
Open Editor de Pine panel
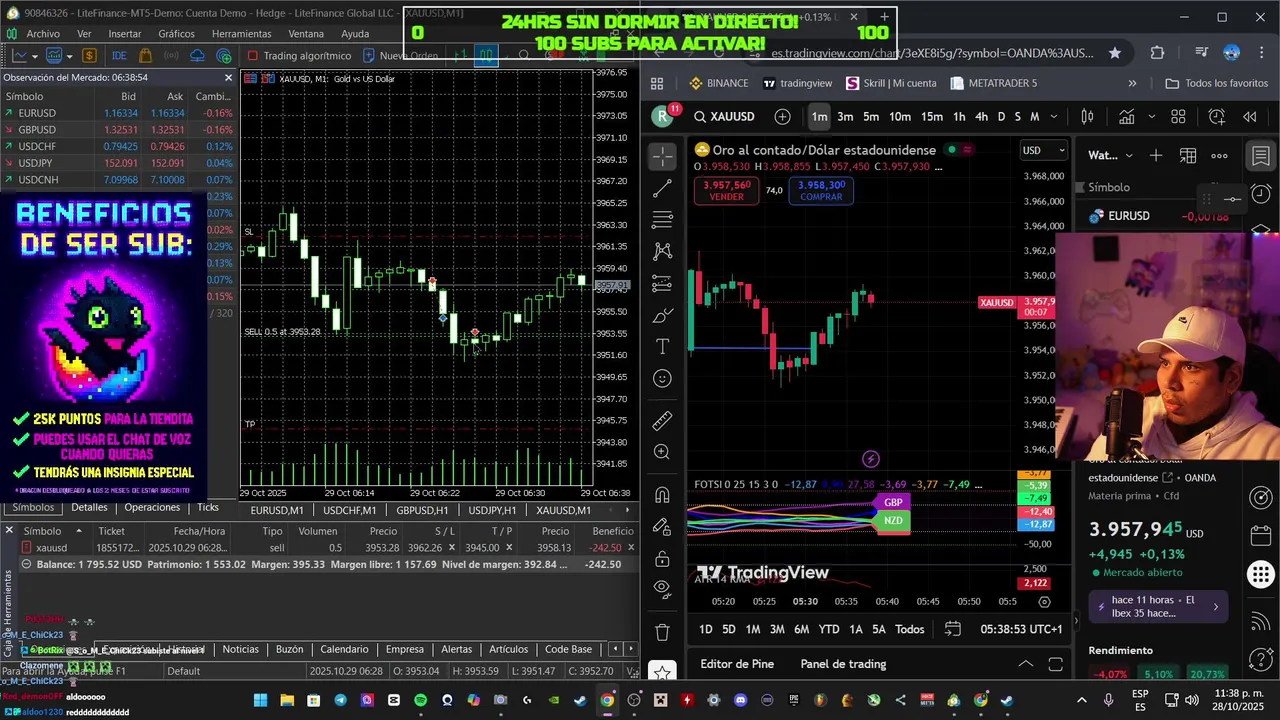737,664
